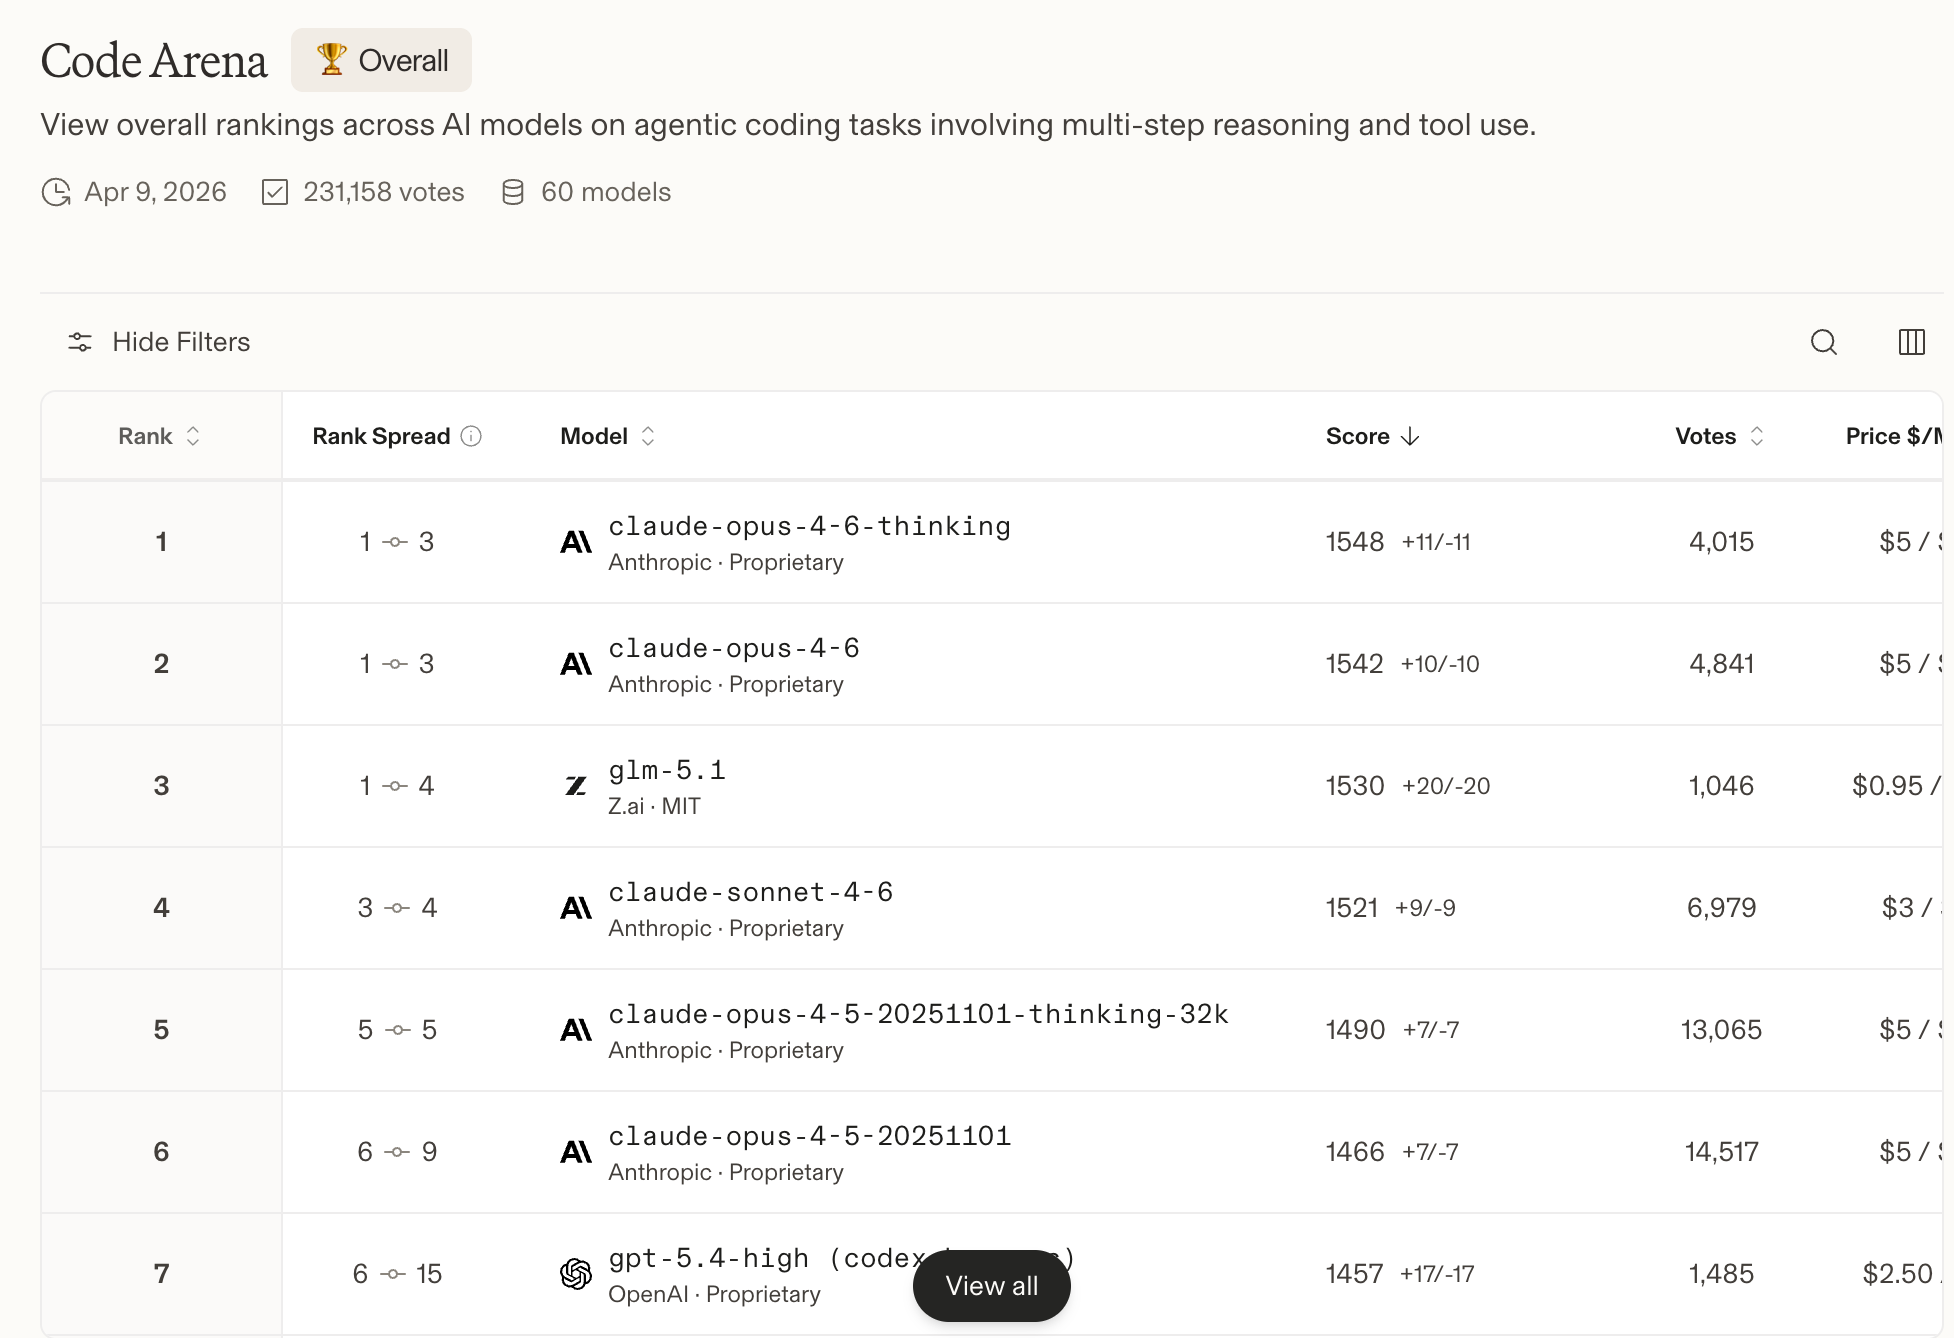Click the 1,485 votes cell
This screenshot has height=1338, width=1954.
[1721, 1274]
